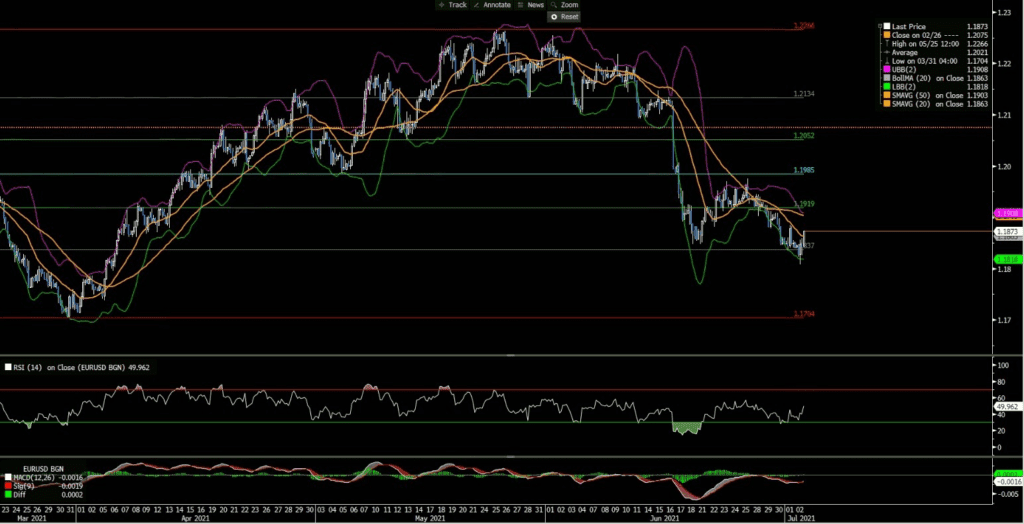The height and width of the screenshot is (524, 1024).
Task: Select the Last Price legend label
Action: tap(908, 26)
